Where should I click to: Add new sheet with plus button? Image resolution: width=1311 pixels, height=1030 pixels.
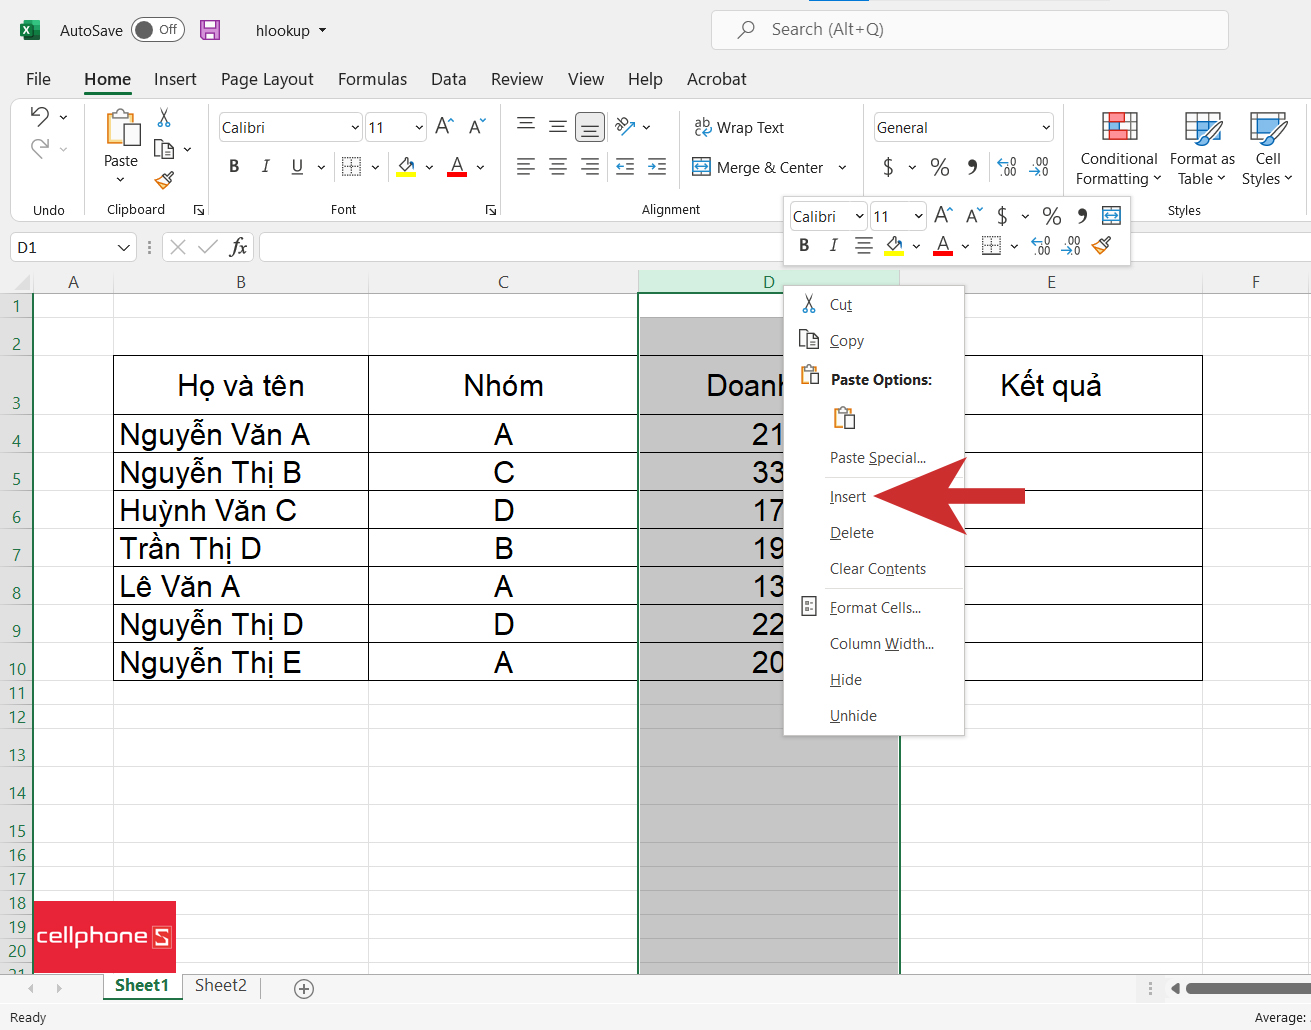point(304,988)
